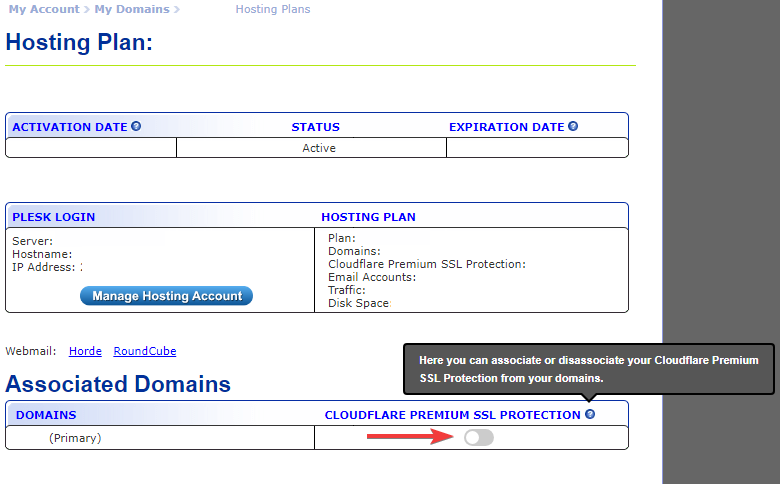
Task: Click the Plesk Login section header
Action: pyautogui.click(x=54, y=217)
